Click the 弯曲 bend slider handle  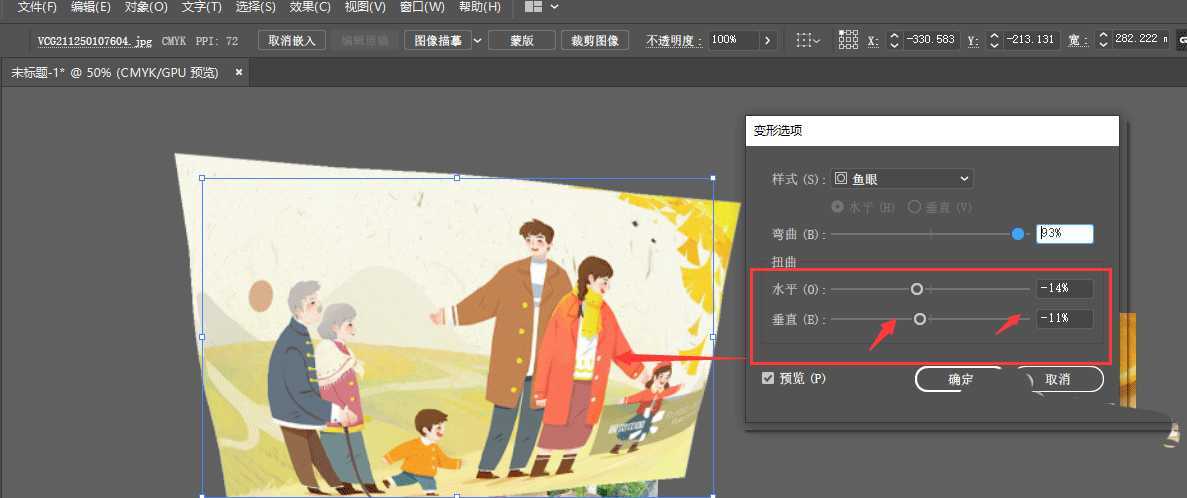(x=1018, y=234)
